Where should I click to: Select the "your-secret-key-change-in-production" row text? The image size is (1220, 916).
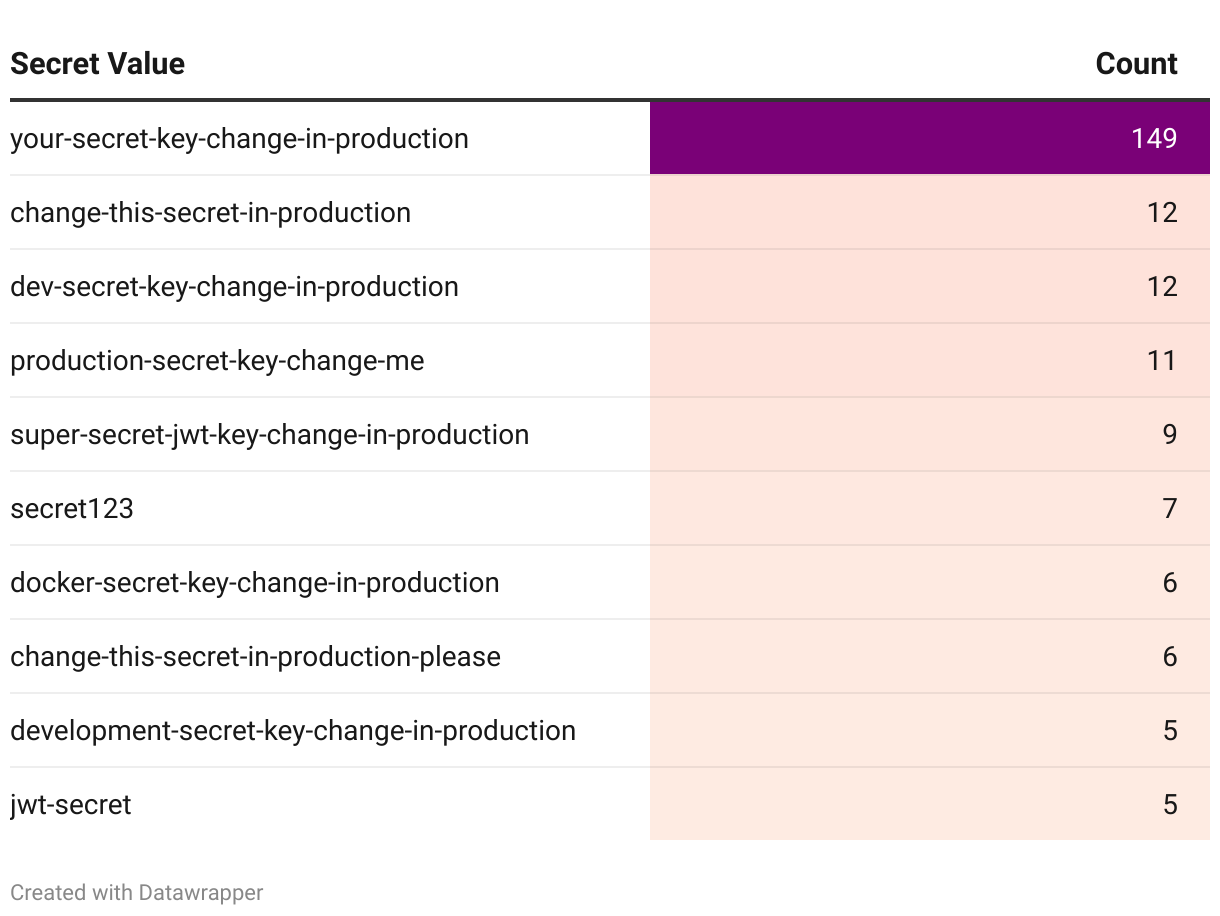(x=239, y=138)
